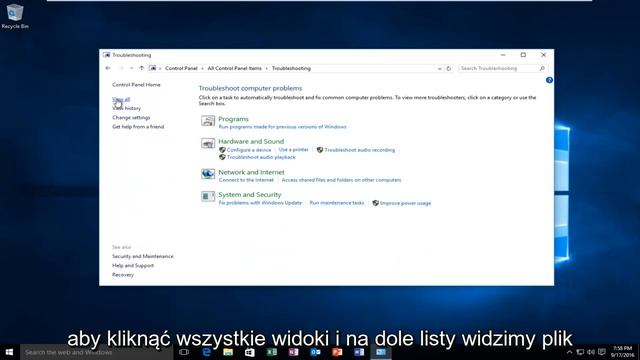Go up one level with up arrow
The image size is (640, 360).
[142, 68]
